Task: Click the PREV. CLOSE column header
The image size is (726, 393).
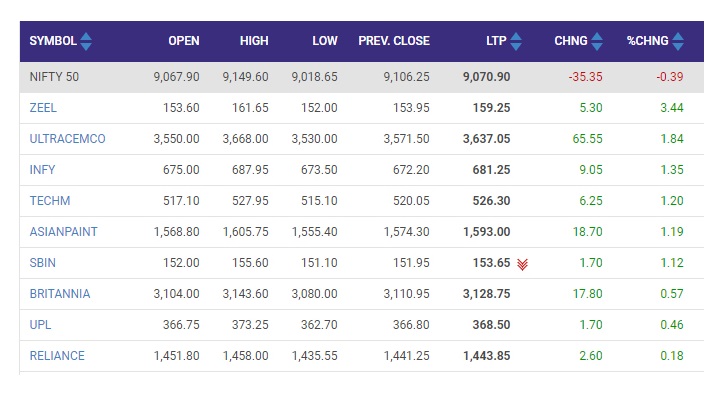Action: click(x=394, y=41)
